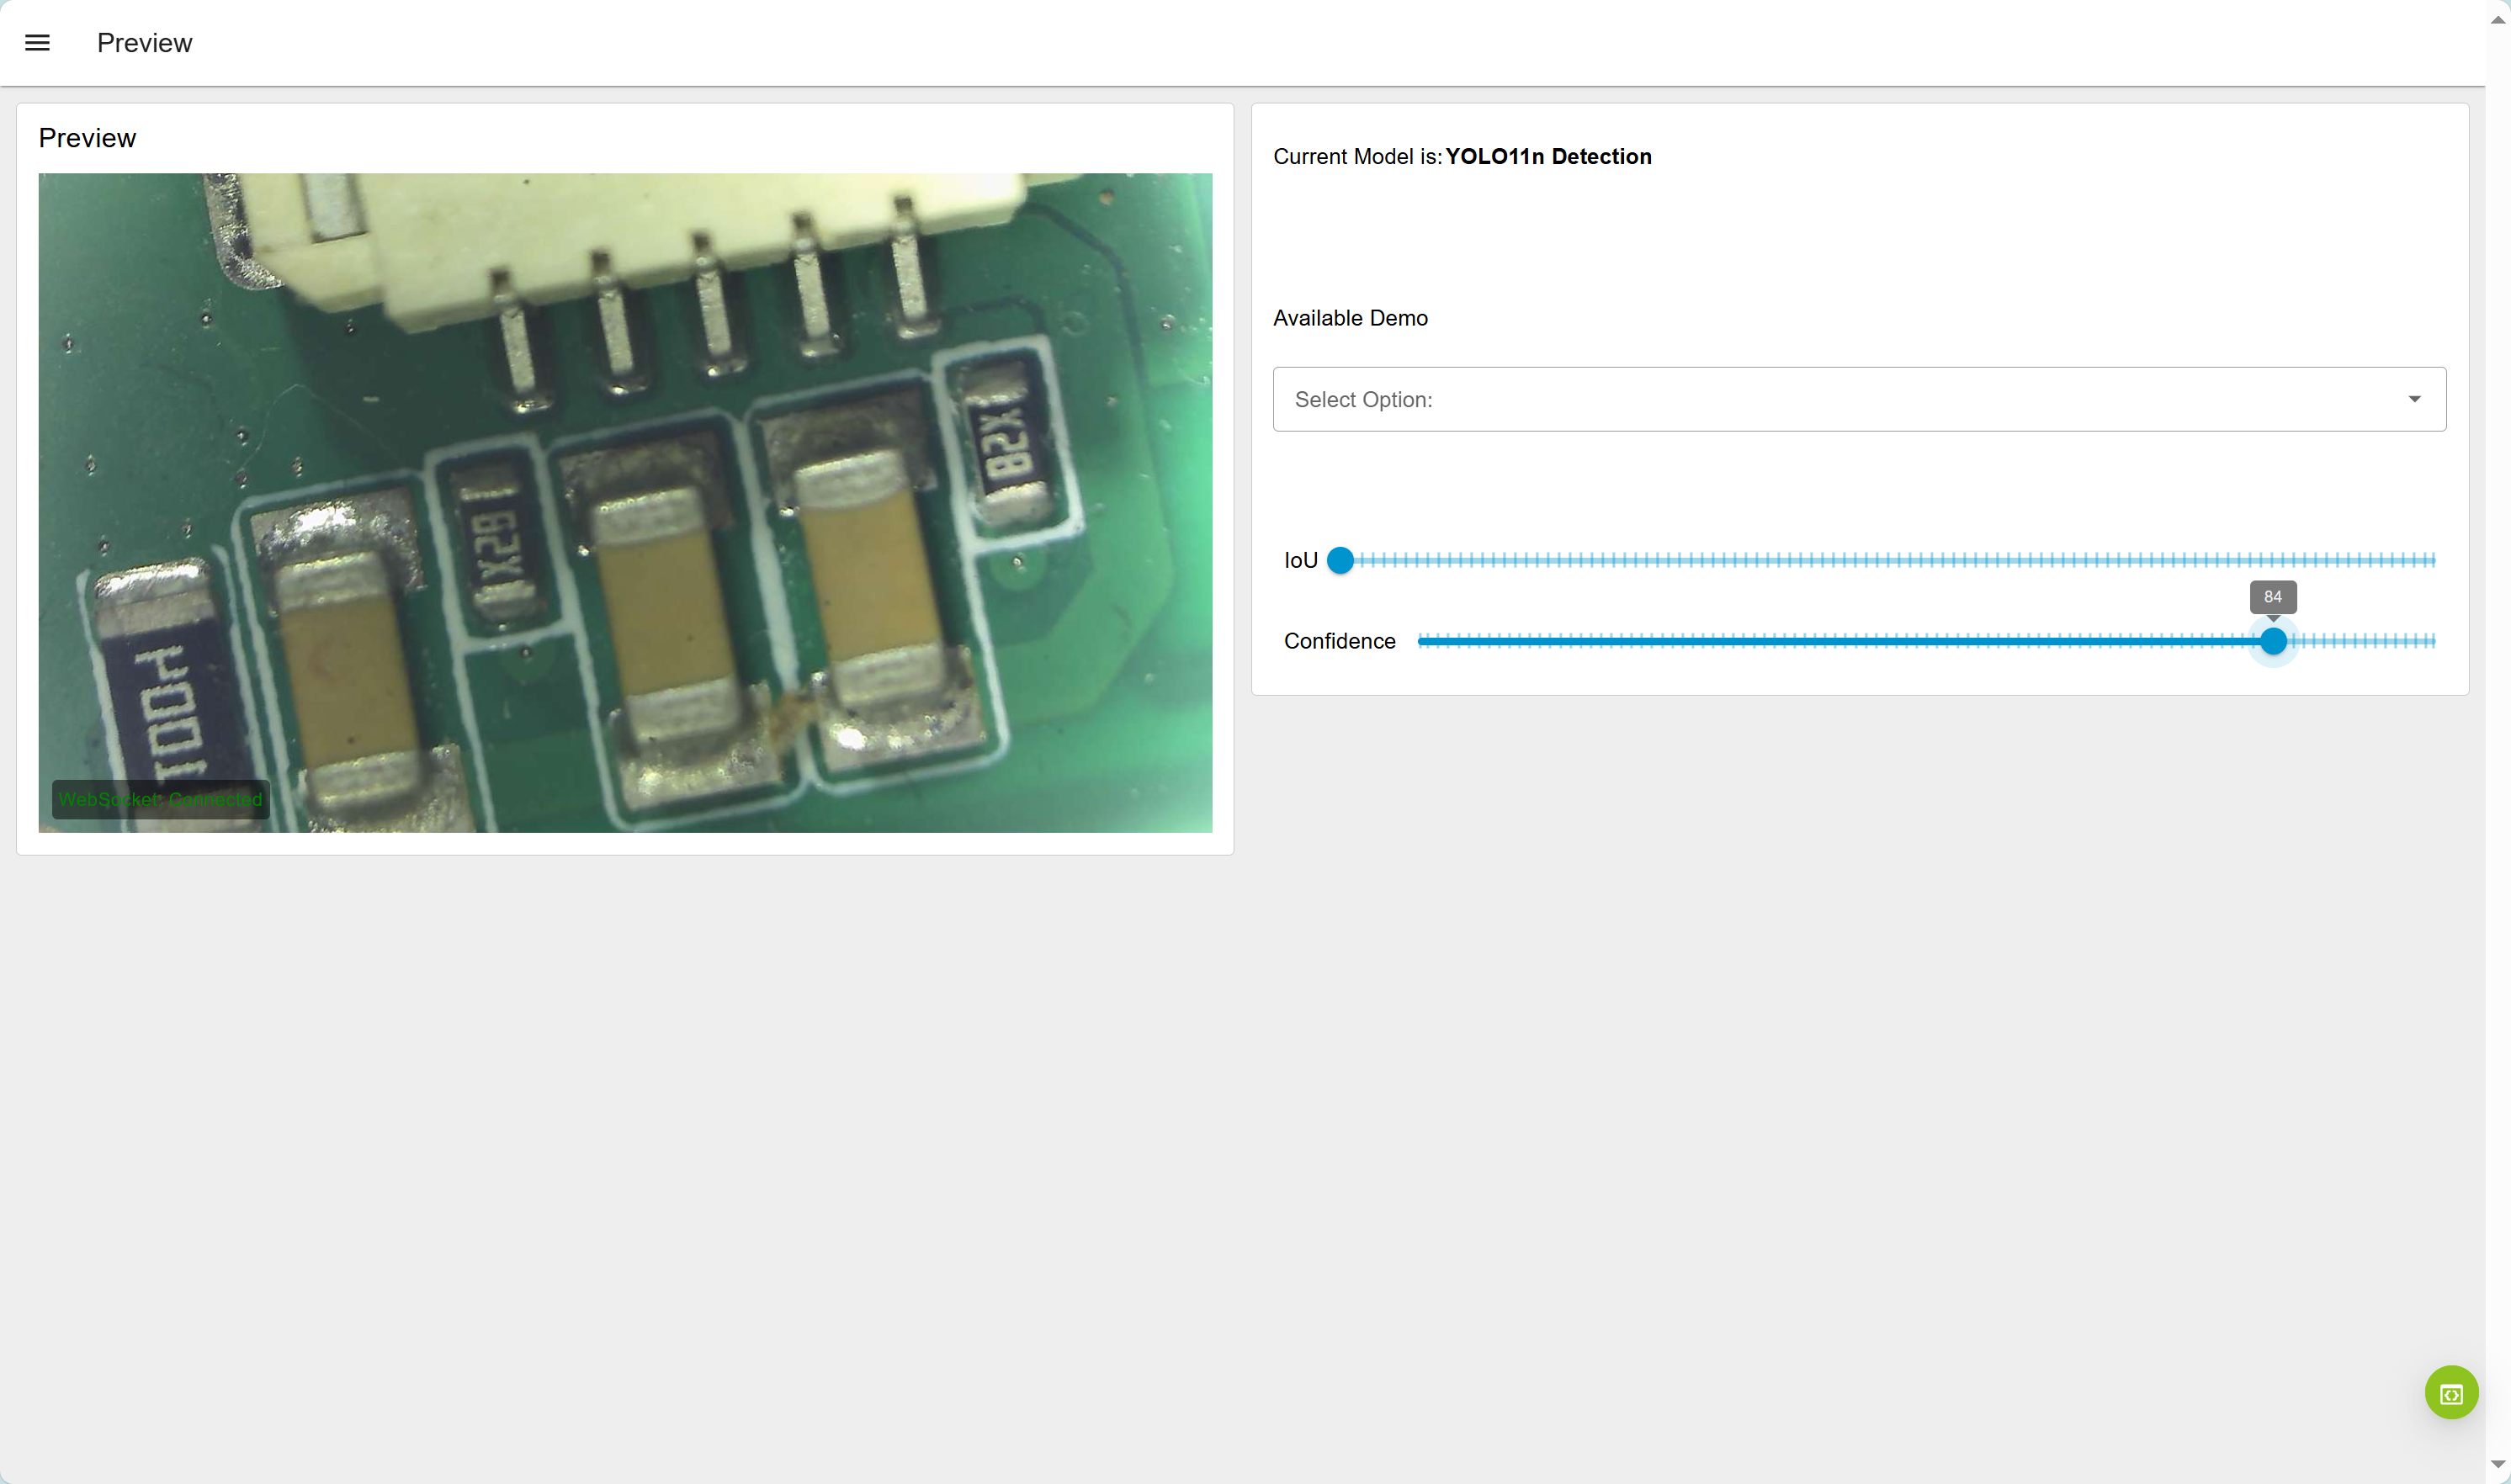Click the 84 value tooltip bubble
Screen dimensions: 2511x1484
(x=2272, y=597)
